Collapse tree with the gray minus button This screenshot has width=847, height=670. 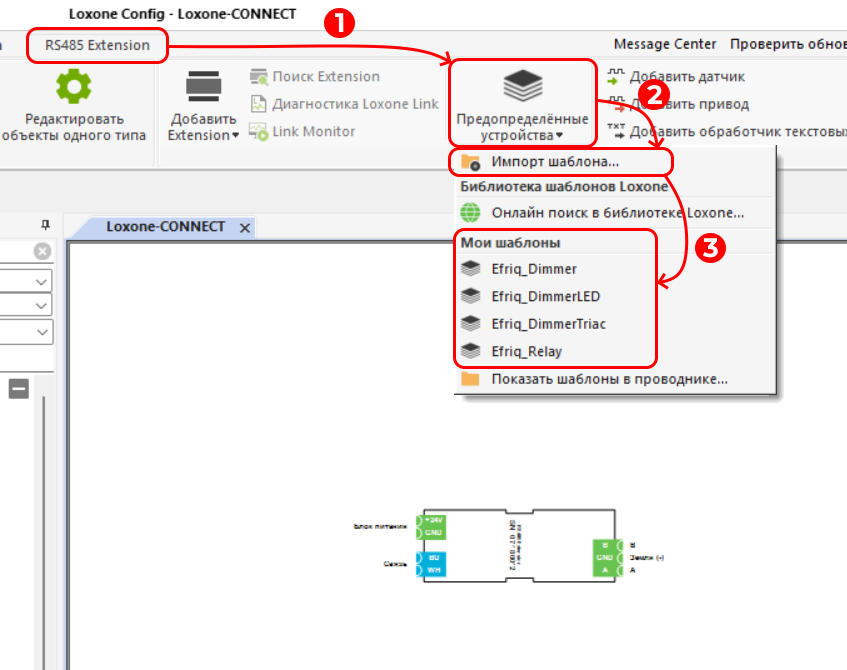pyautogui.click(x=18, y=389)
